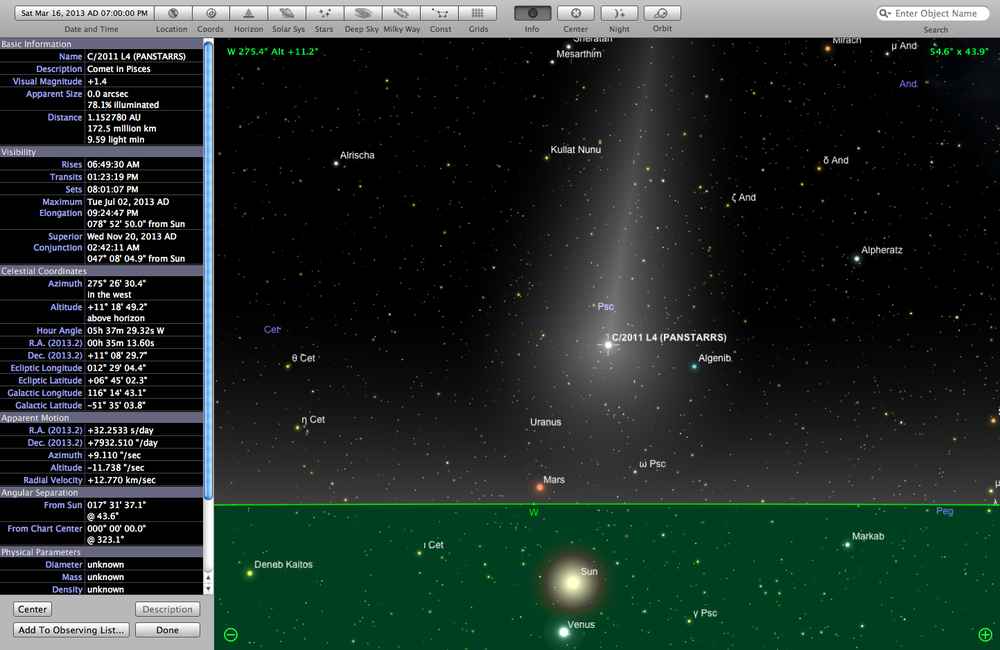Screen dimensions: 1000x650
Task: Click the info panel scrollbar
Action: [x=207, y=300]
